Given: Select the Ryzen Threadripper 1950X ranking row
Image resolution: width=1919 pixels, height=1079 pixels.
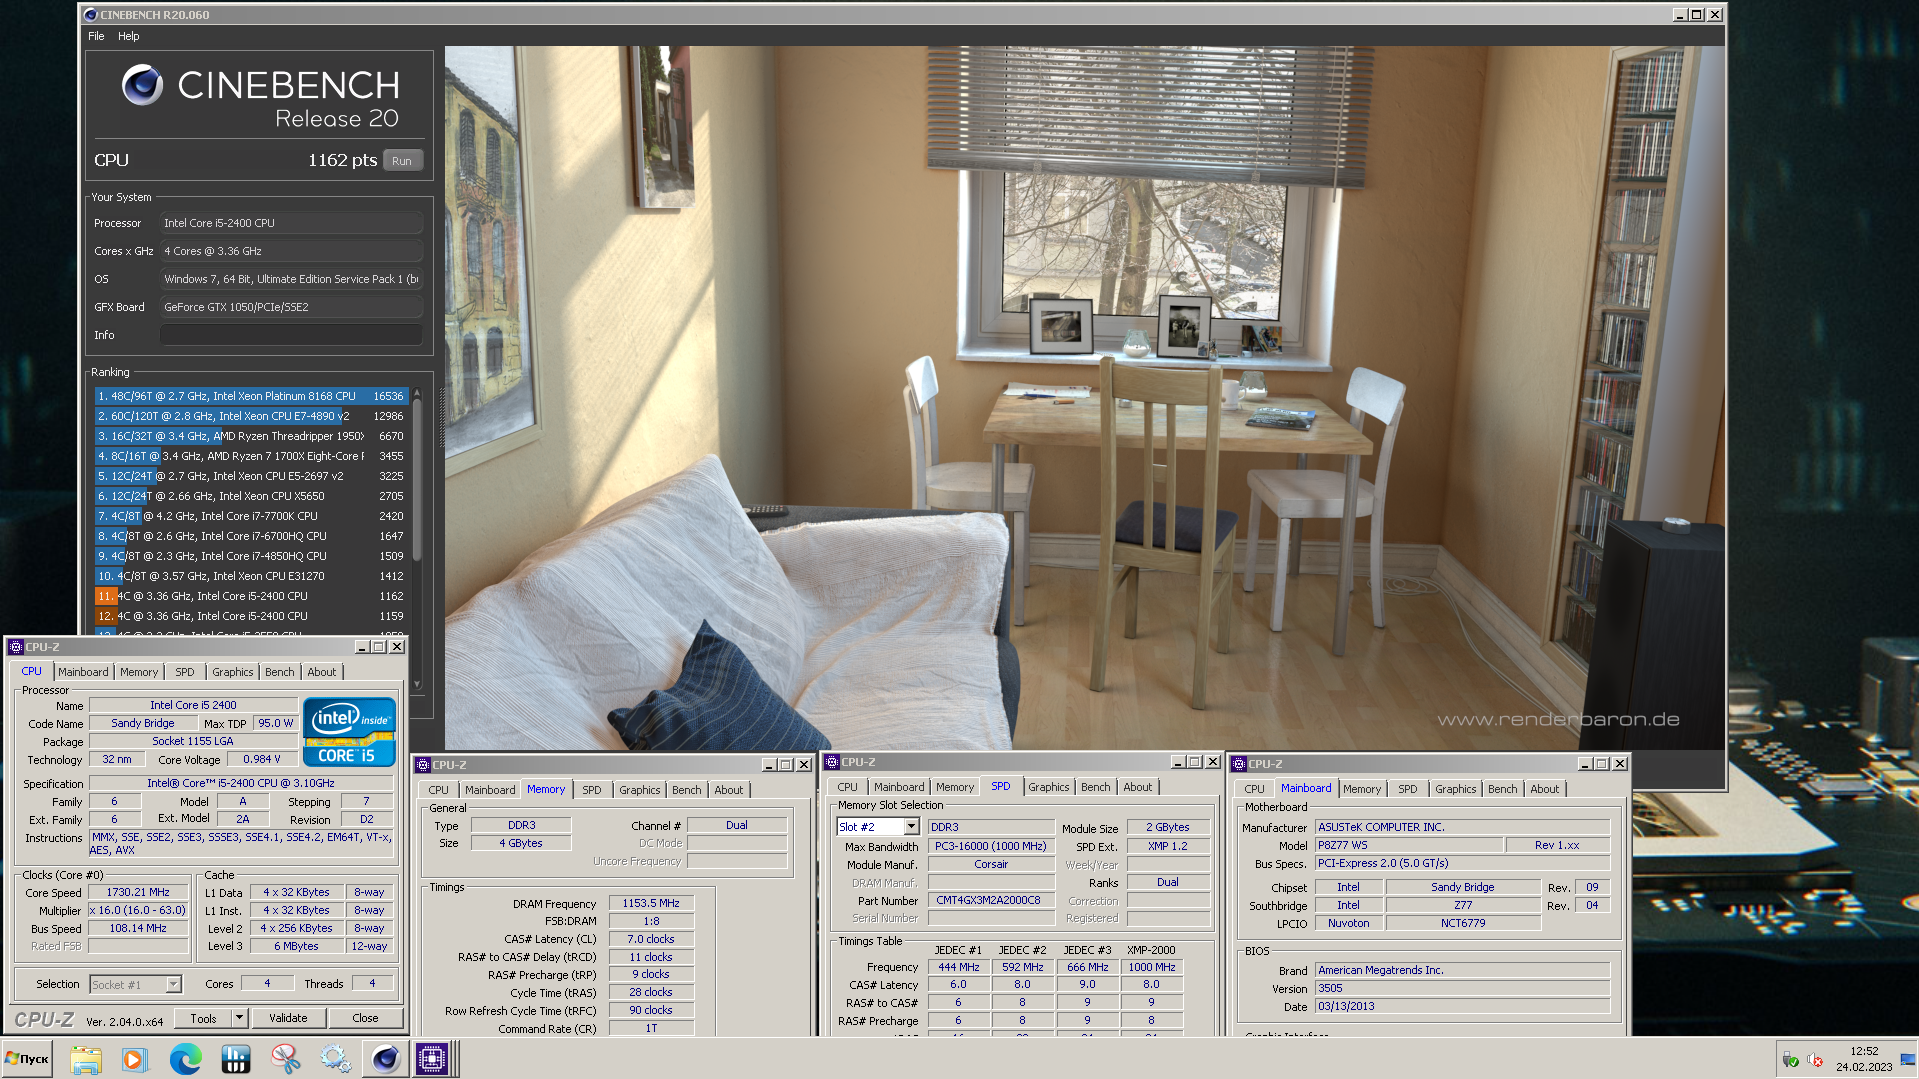Looking at the screenshot, I should tap(251, 436).
